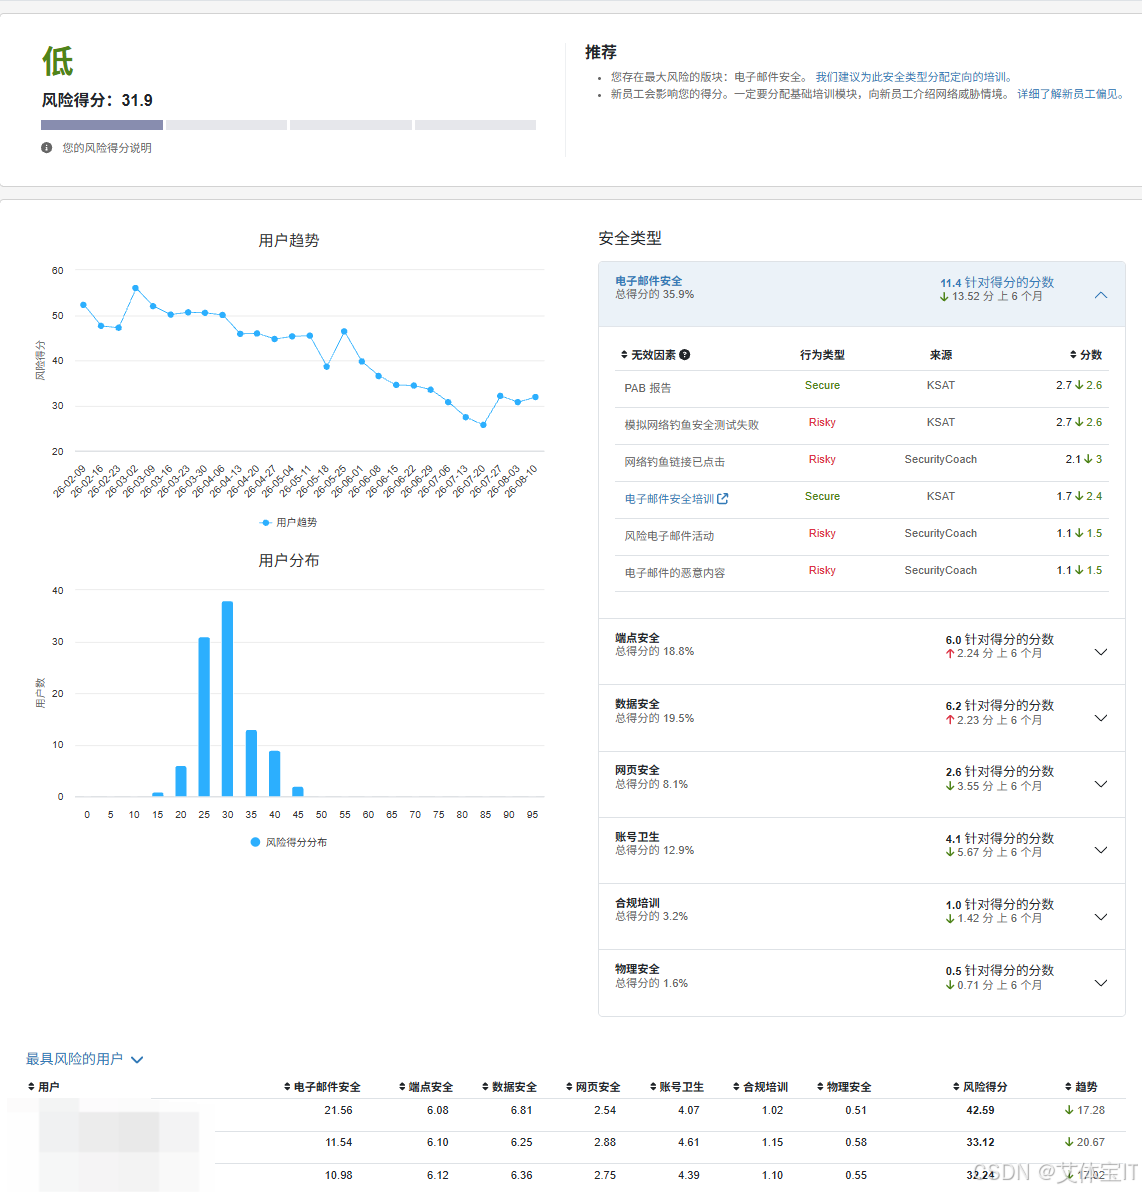Expand the 账号卫生 section chevron
Image resolution: width=1142 pixels, height=1192 pixels.
(x=1101, y=850)
